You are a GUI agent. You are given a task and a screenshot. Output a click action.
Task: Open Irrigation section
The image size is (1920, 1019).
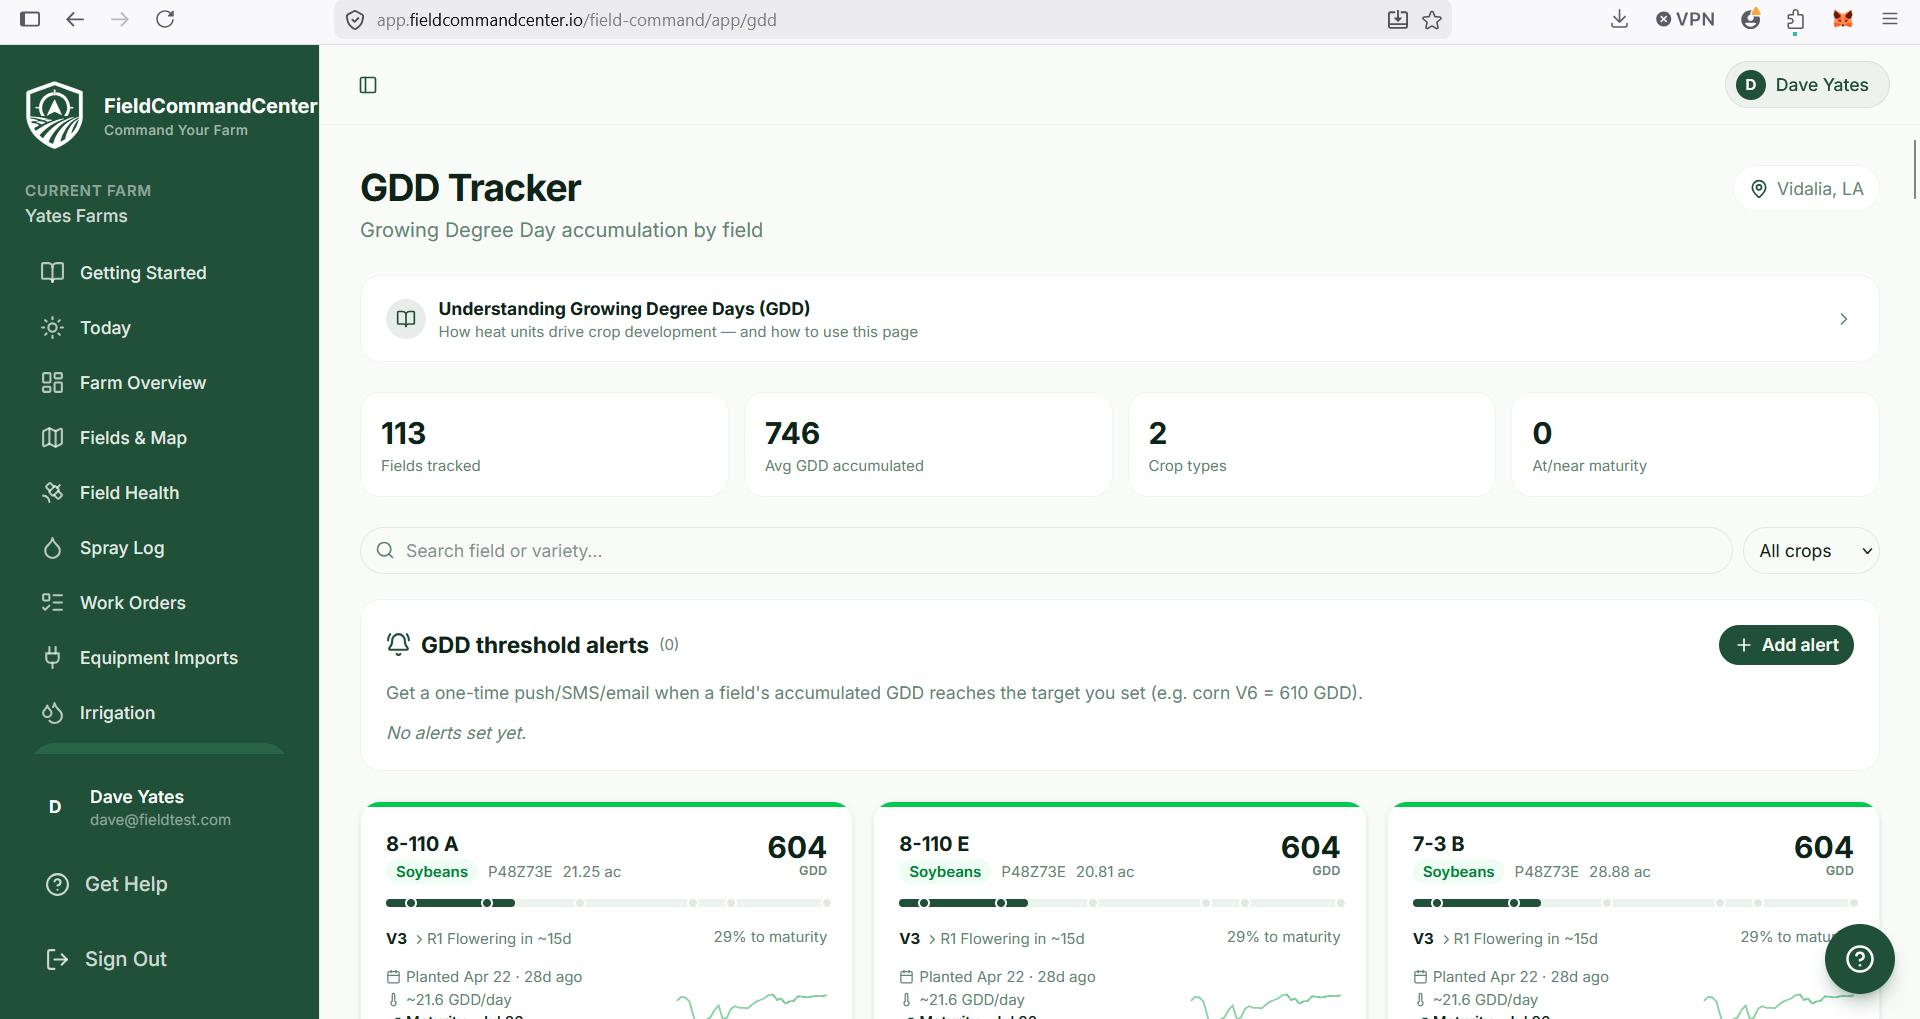pos(159,712)
